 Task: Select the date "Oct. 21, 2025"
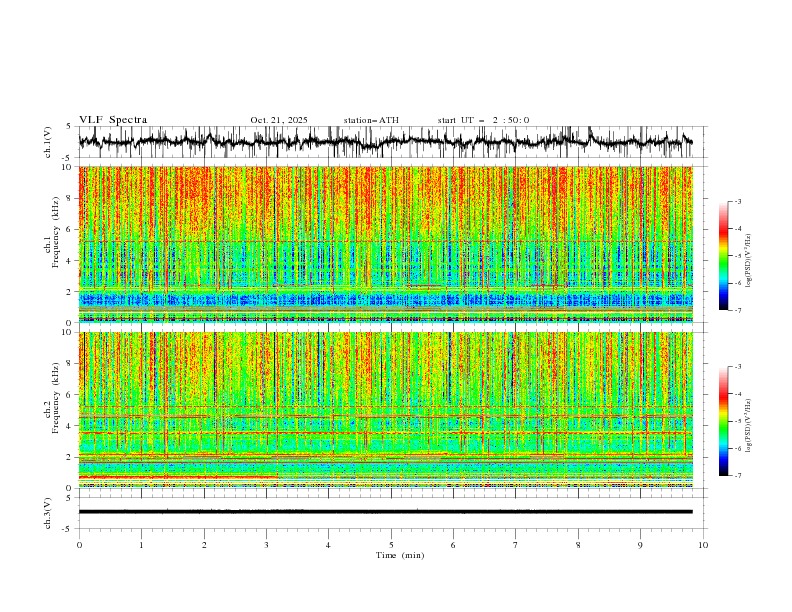pos(279,120)
